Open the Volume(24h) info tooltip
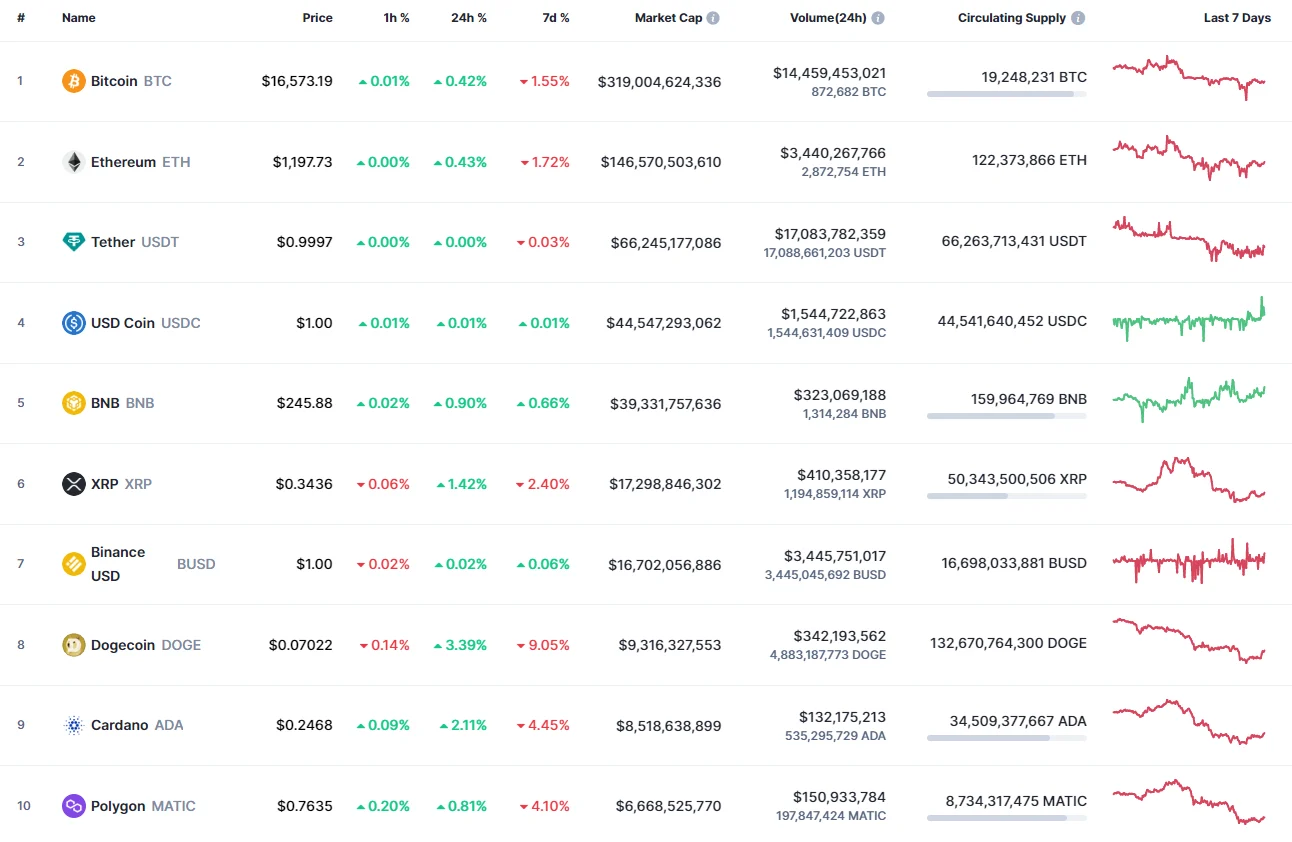Viewport: 1292px width, 842px height. 878,17
